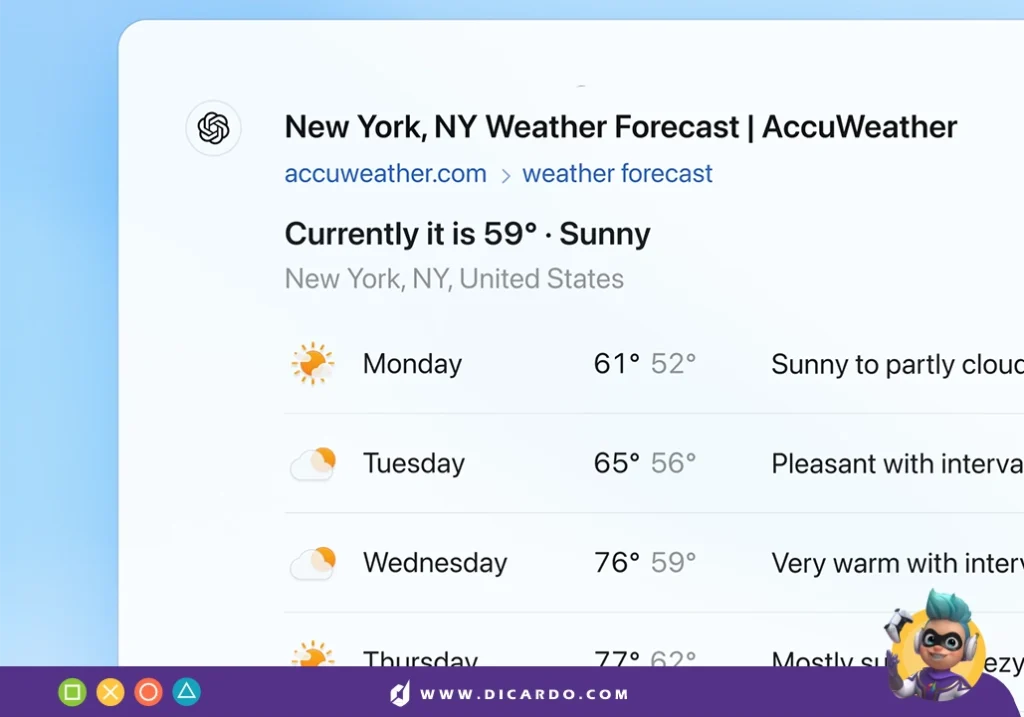Click Wednesday's partly cloudy icon
1024x717 pixels.
pos(313,563)
